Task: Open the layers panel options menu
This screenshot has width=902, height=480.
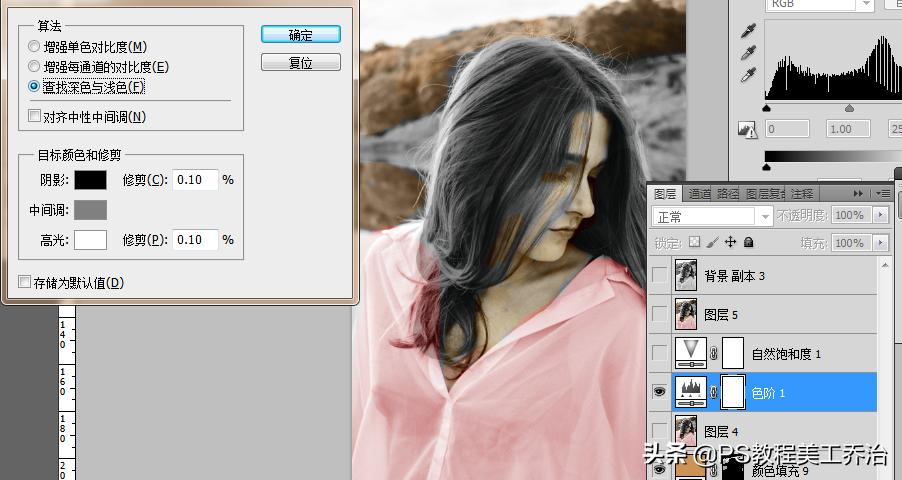Action: (x=883, y=193)
